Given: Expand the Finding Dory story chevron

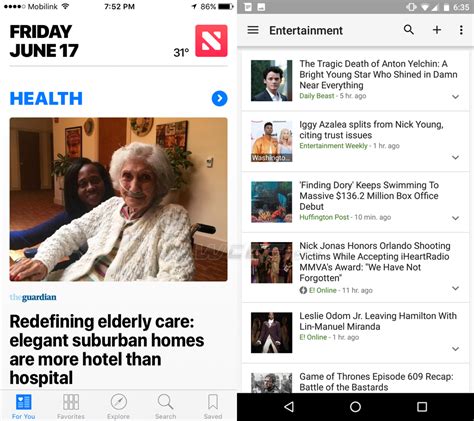Looking at the screenshot, I should (x=455, y=218).
